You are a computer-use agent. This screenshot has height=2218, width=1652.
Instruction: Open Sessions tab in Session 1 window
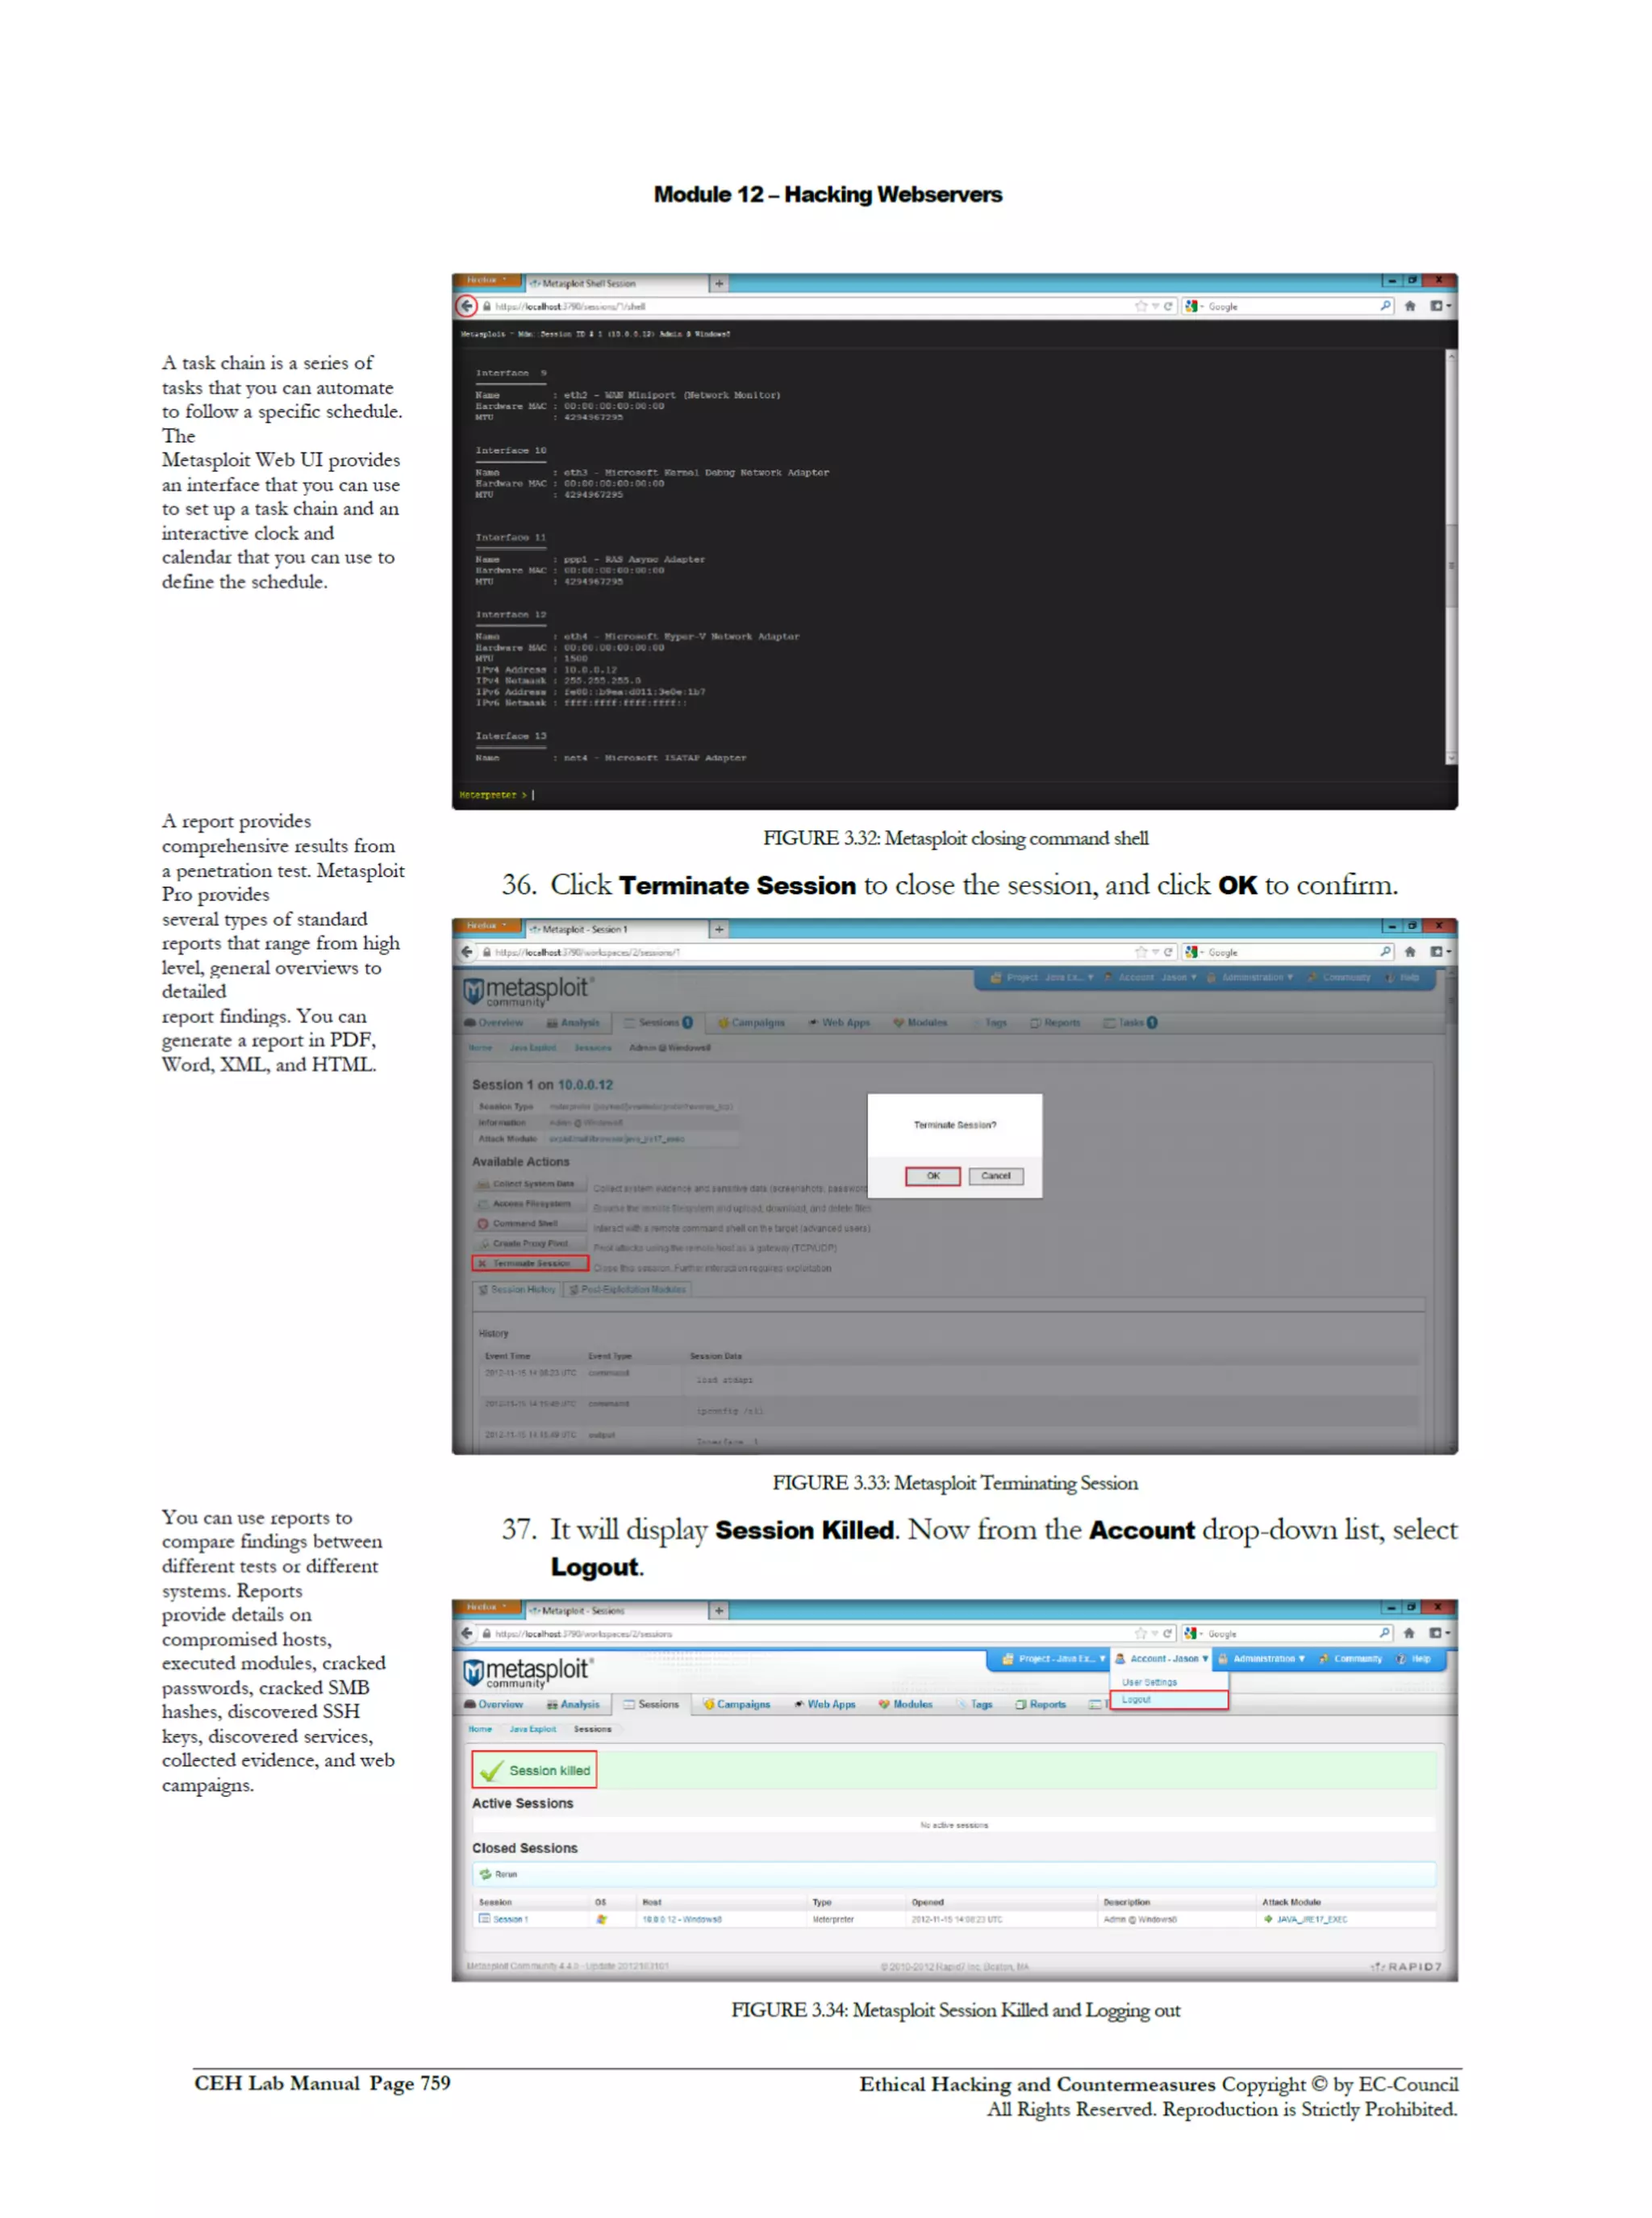(x=658, y=1023)
